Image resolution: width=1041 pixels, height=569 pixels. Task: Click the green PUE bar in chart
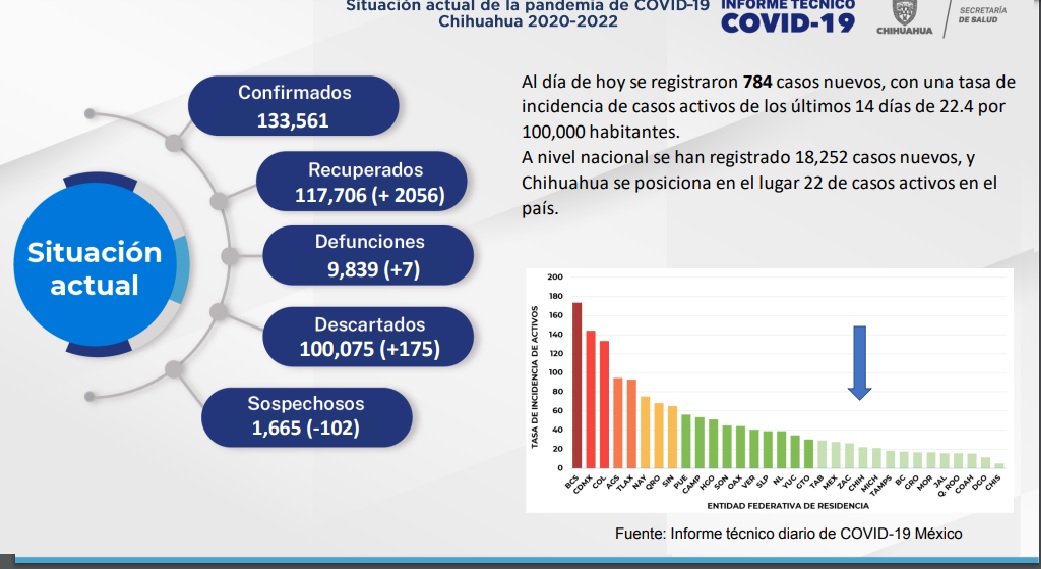[x=686, y=441]
